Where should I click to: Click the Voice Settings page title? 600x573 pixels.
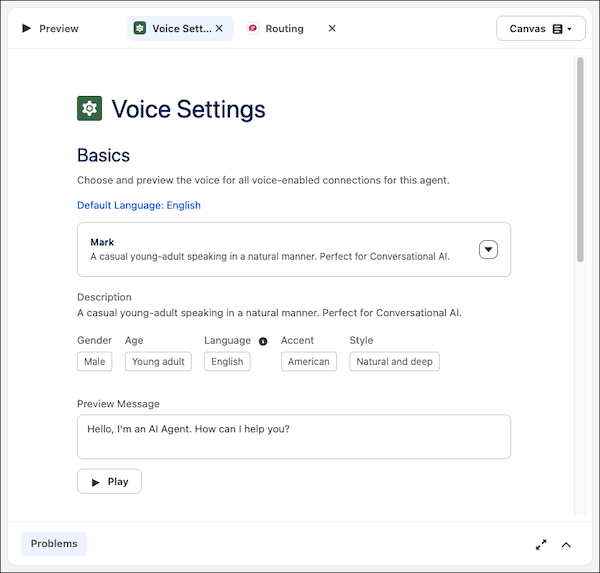click(x=188, y=109)
